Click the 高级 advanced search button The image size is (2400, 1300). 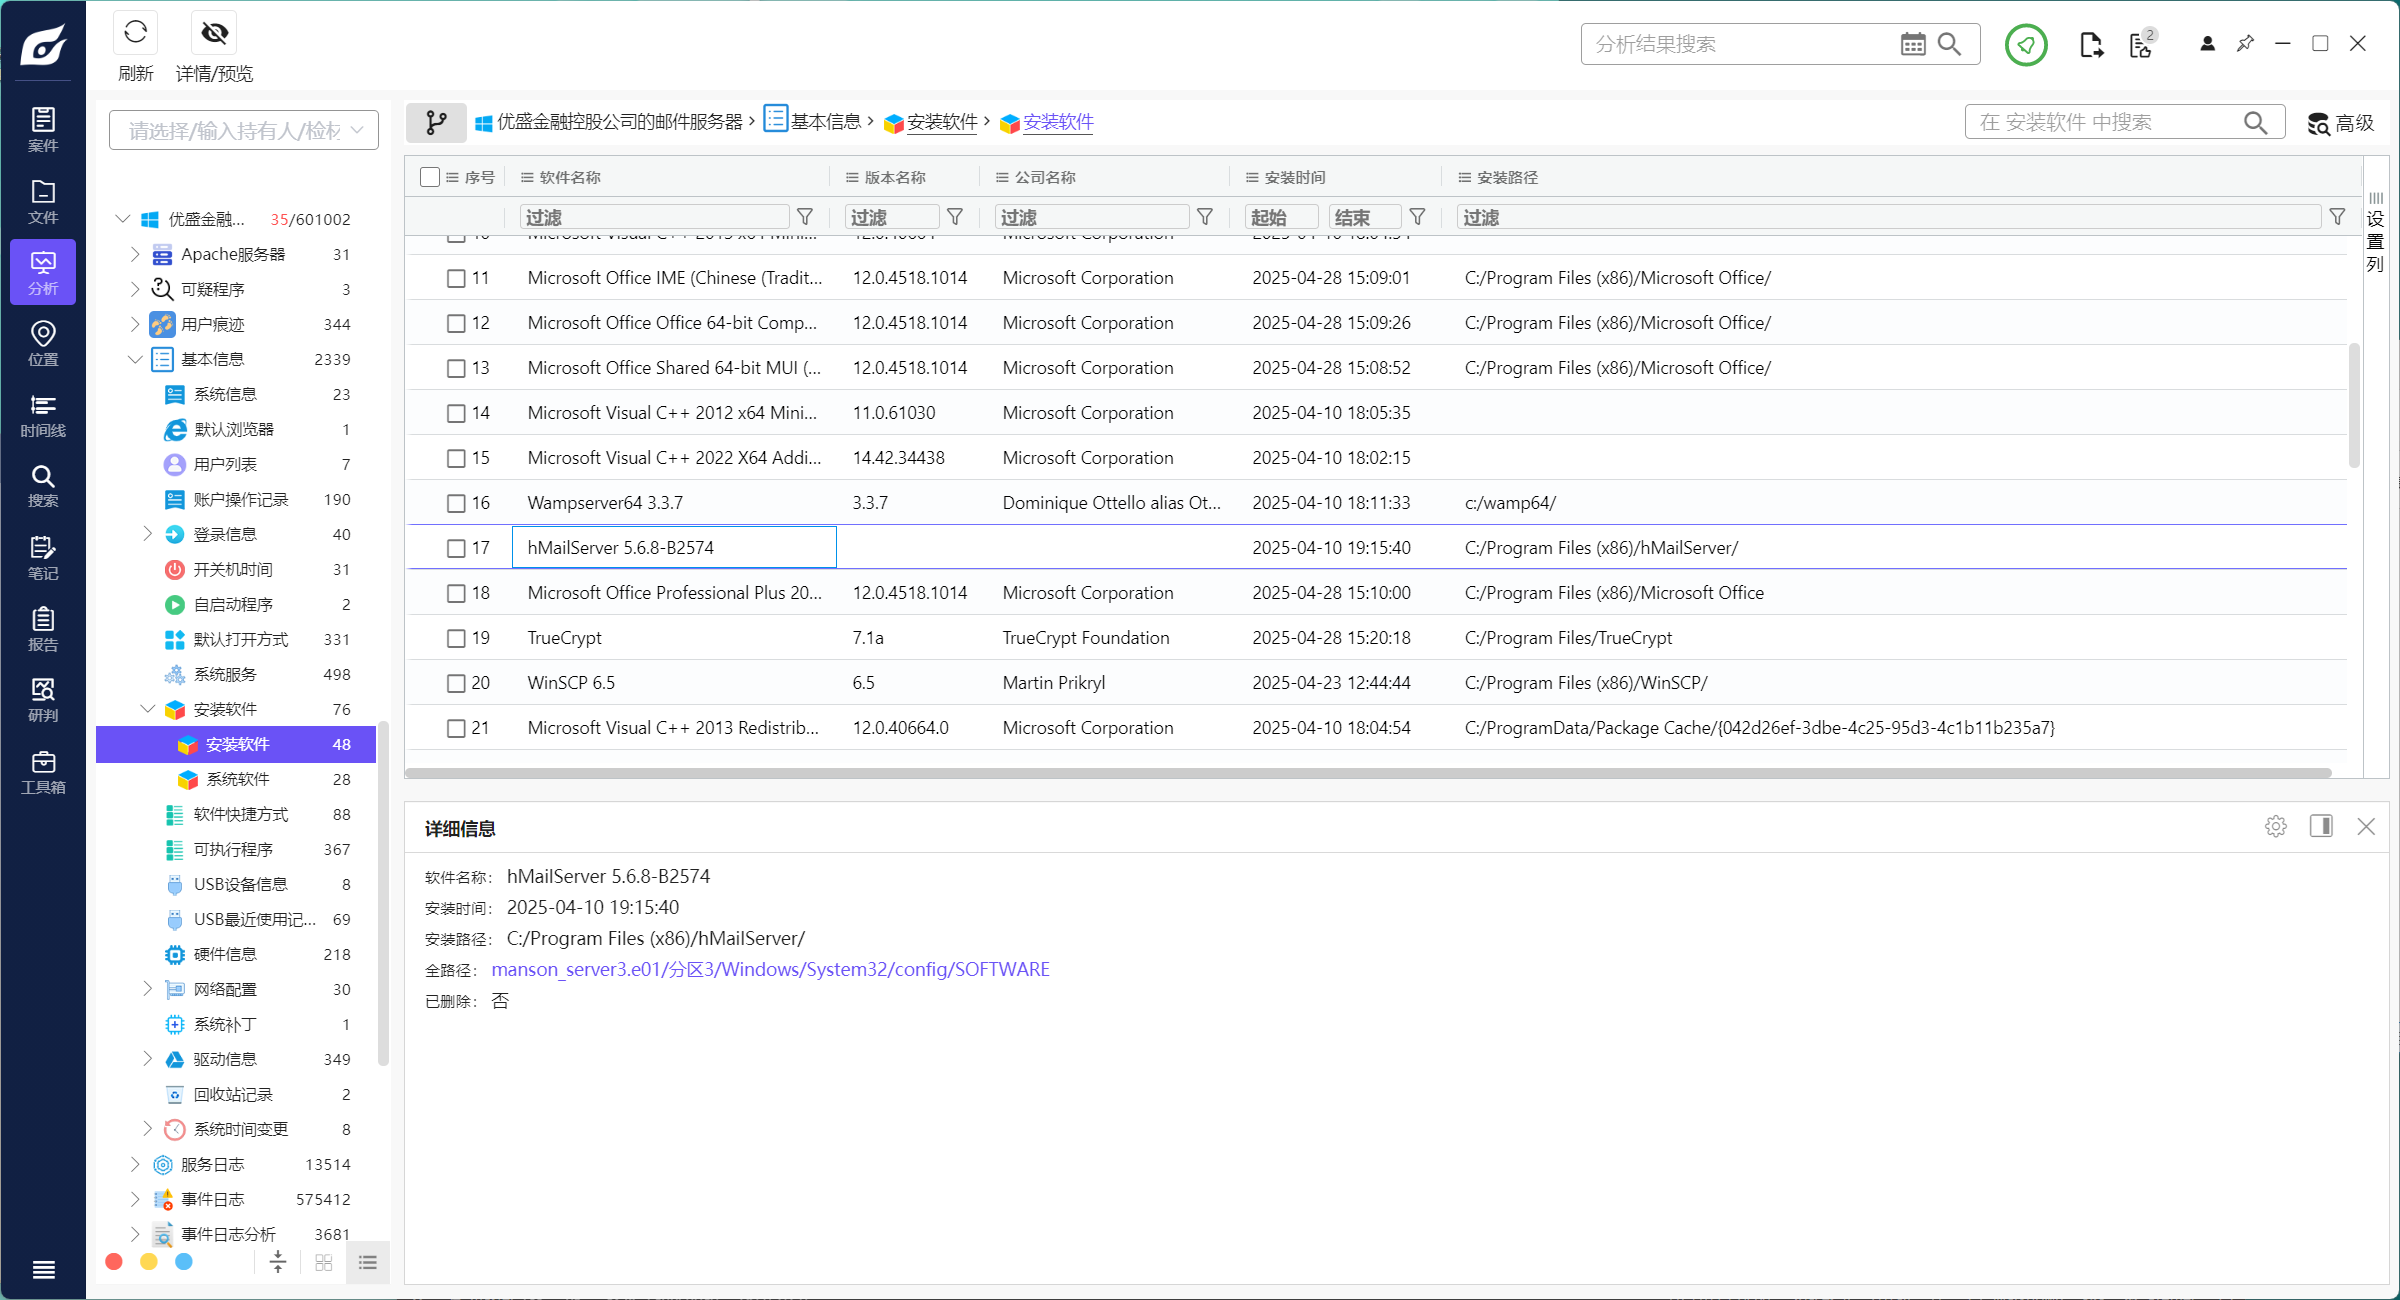click(x=2340, y=122)
